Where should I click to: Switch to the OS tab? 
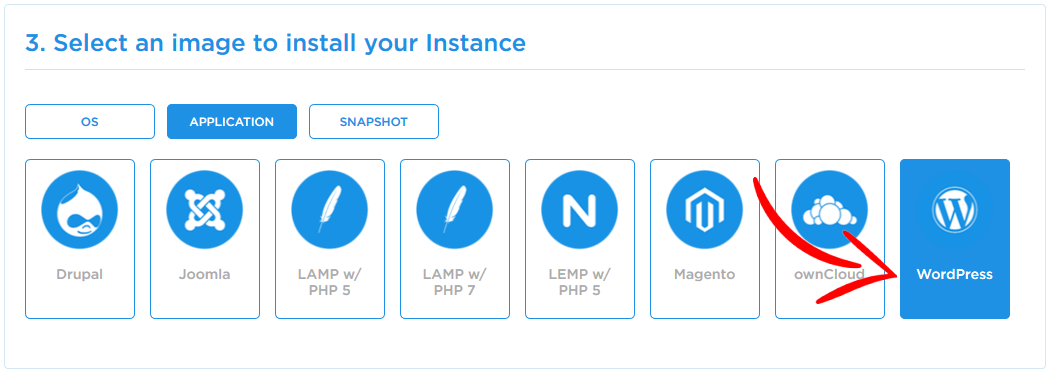[90, 122]
